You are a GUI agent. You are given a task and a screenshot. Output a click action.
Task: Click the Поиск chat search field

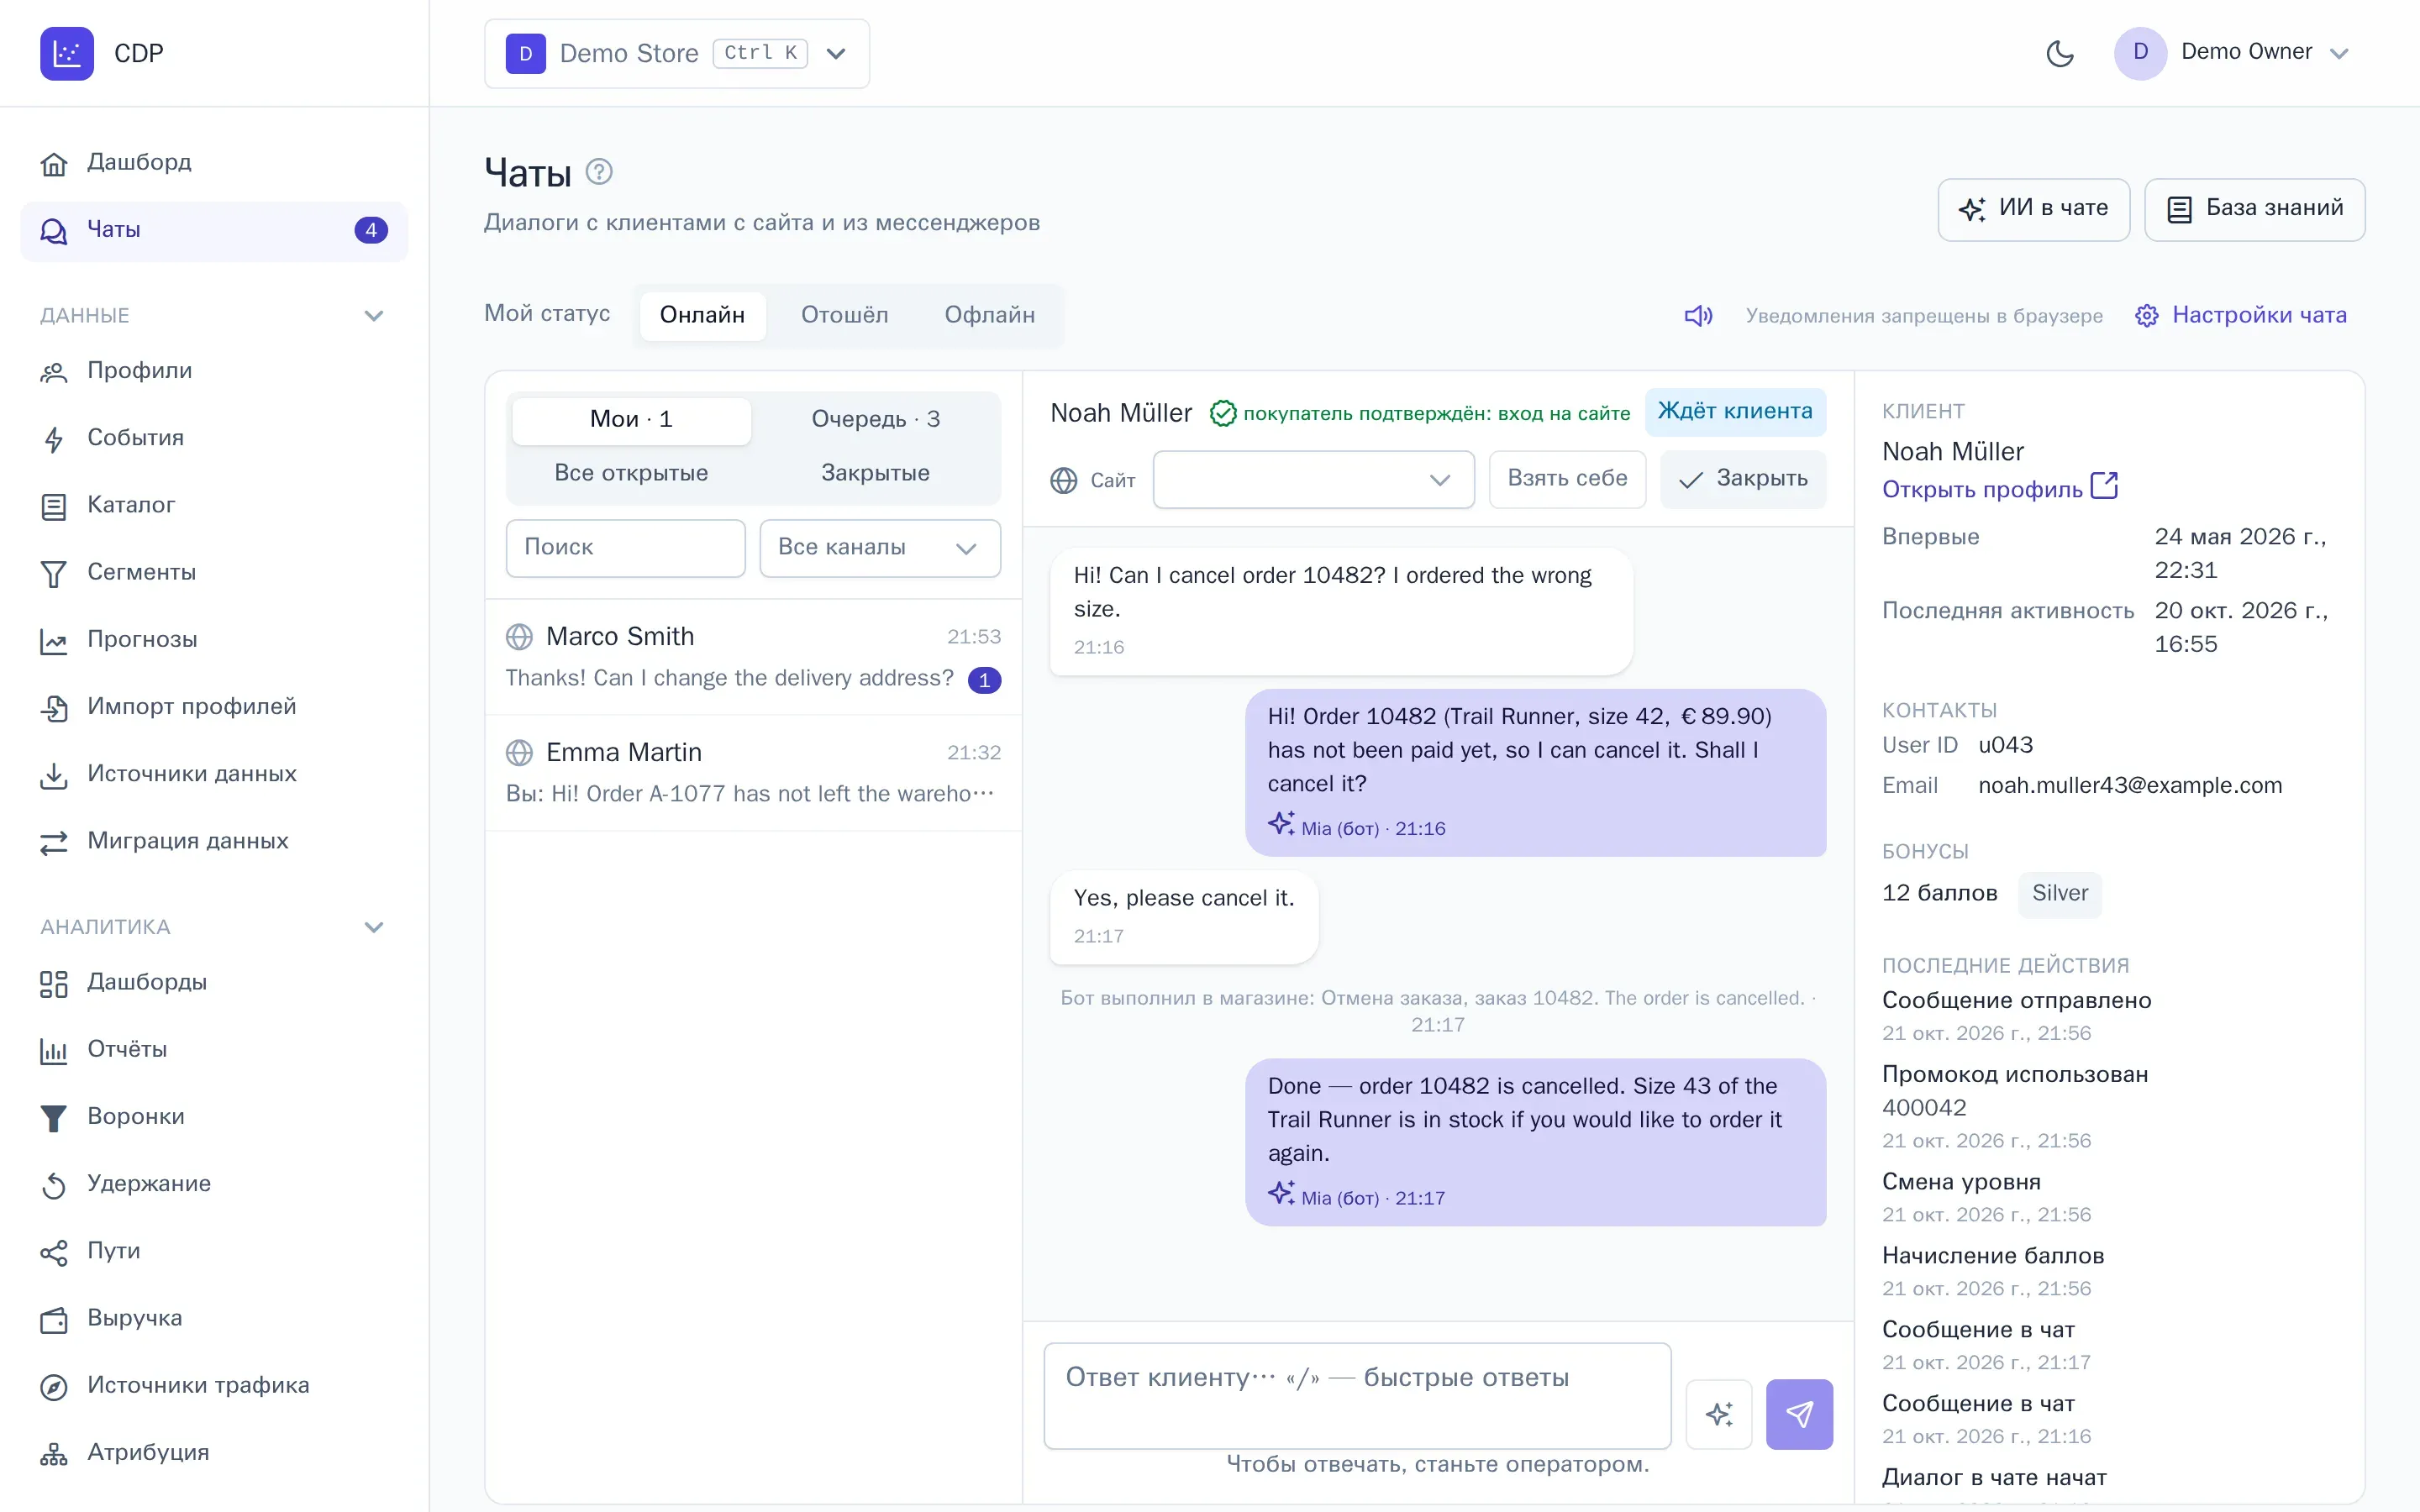click(625, 548)
